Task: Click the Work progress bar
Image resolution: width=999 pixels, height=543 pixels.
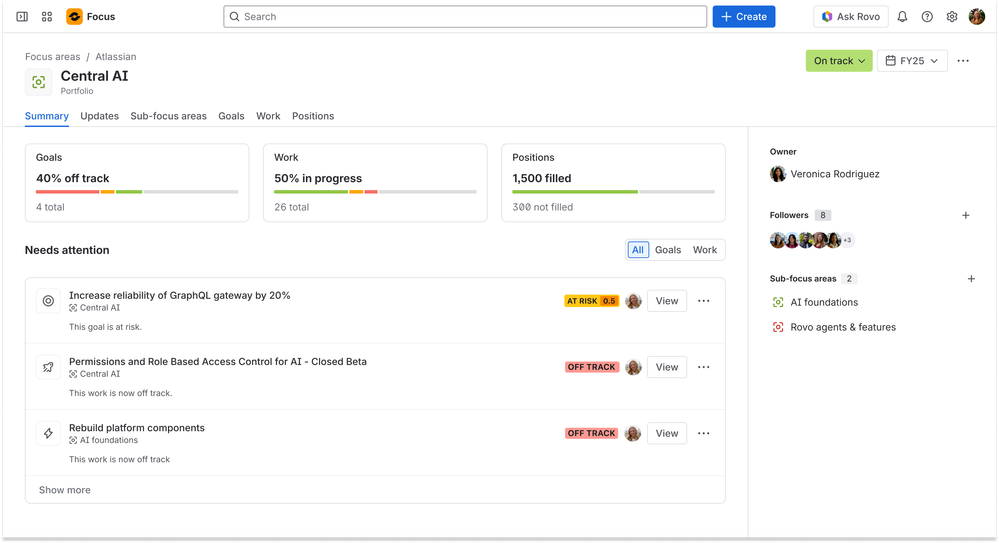Action: click(375, 192)
